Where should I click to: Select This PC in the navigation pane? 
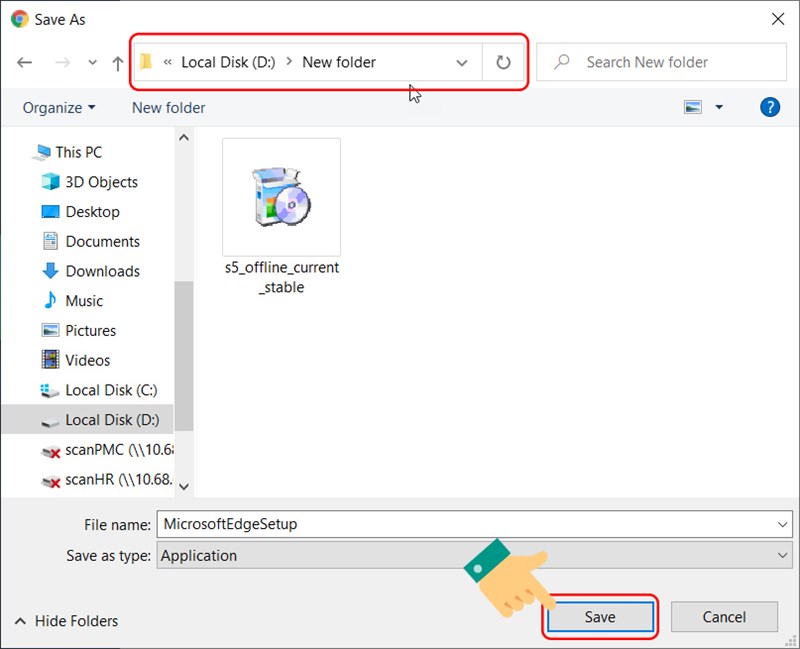(x=80, y=152)
